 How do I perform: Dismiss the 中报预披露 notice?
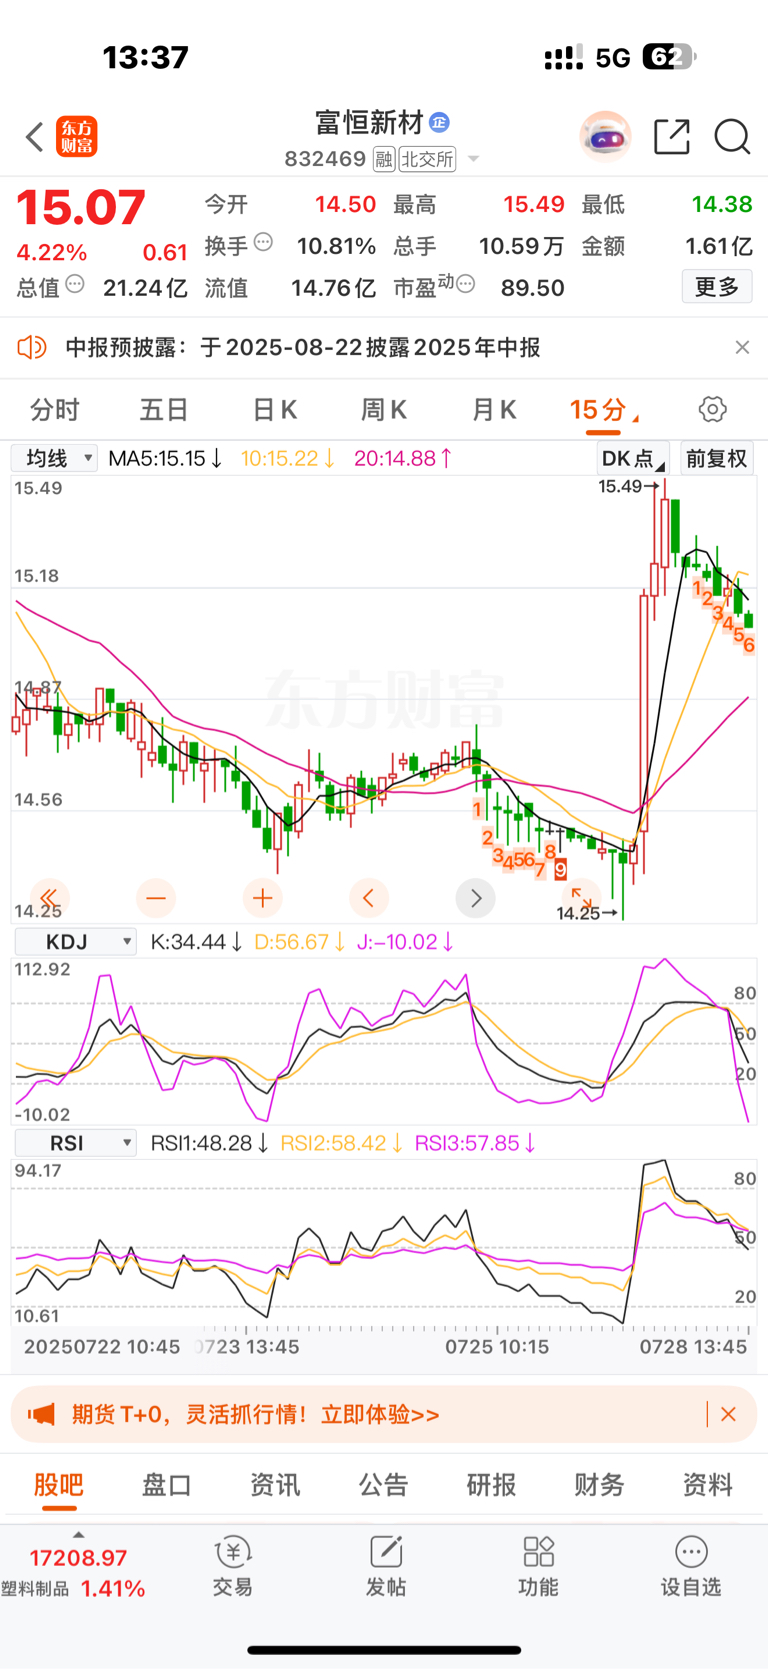click(x=742, y=347)
